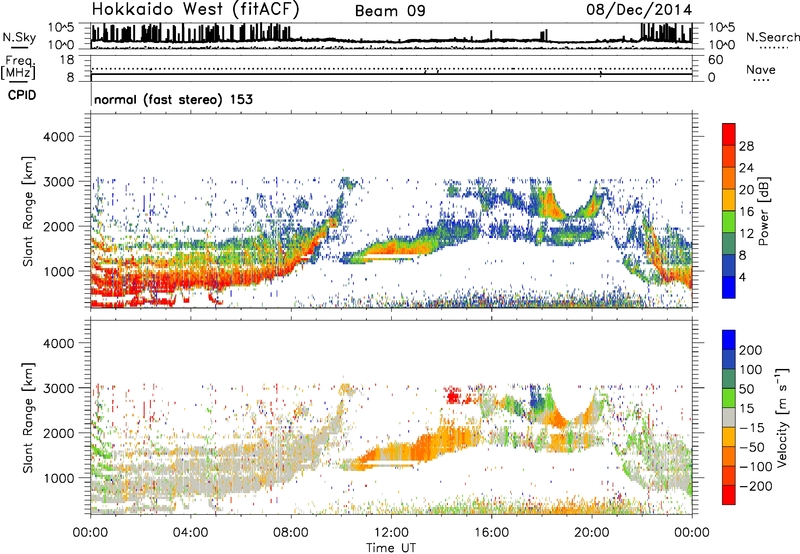800x554 pixels.
Task: Click the 'N.Search' legend label
Action: tap(772, 37)
